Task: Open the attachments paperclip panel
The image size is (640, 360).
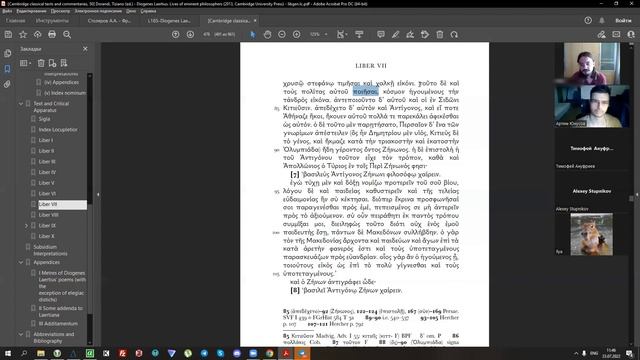Action: pyautogui.click(x=7, y=84)
